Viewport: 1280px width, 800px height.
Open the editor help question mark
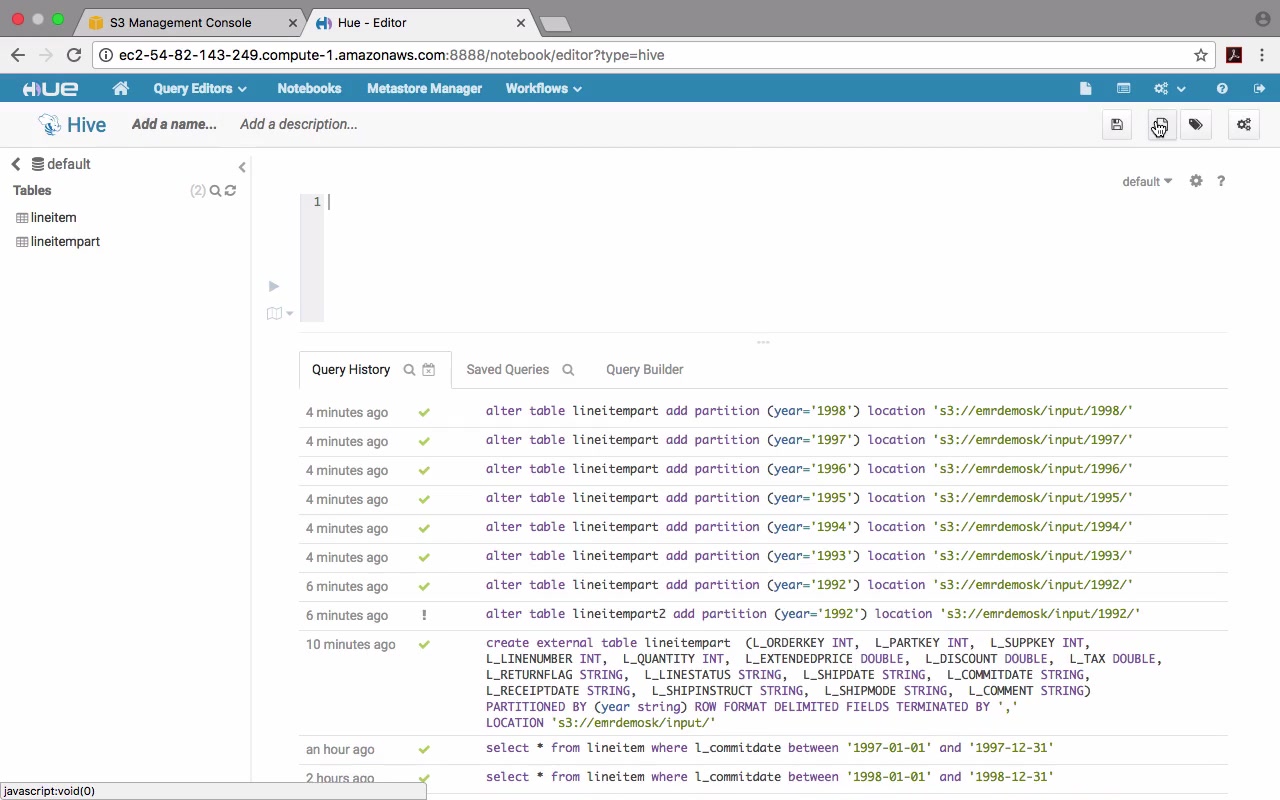tap(1221, 181)
